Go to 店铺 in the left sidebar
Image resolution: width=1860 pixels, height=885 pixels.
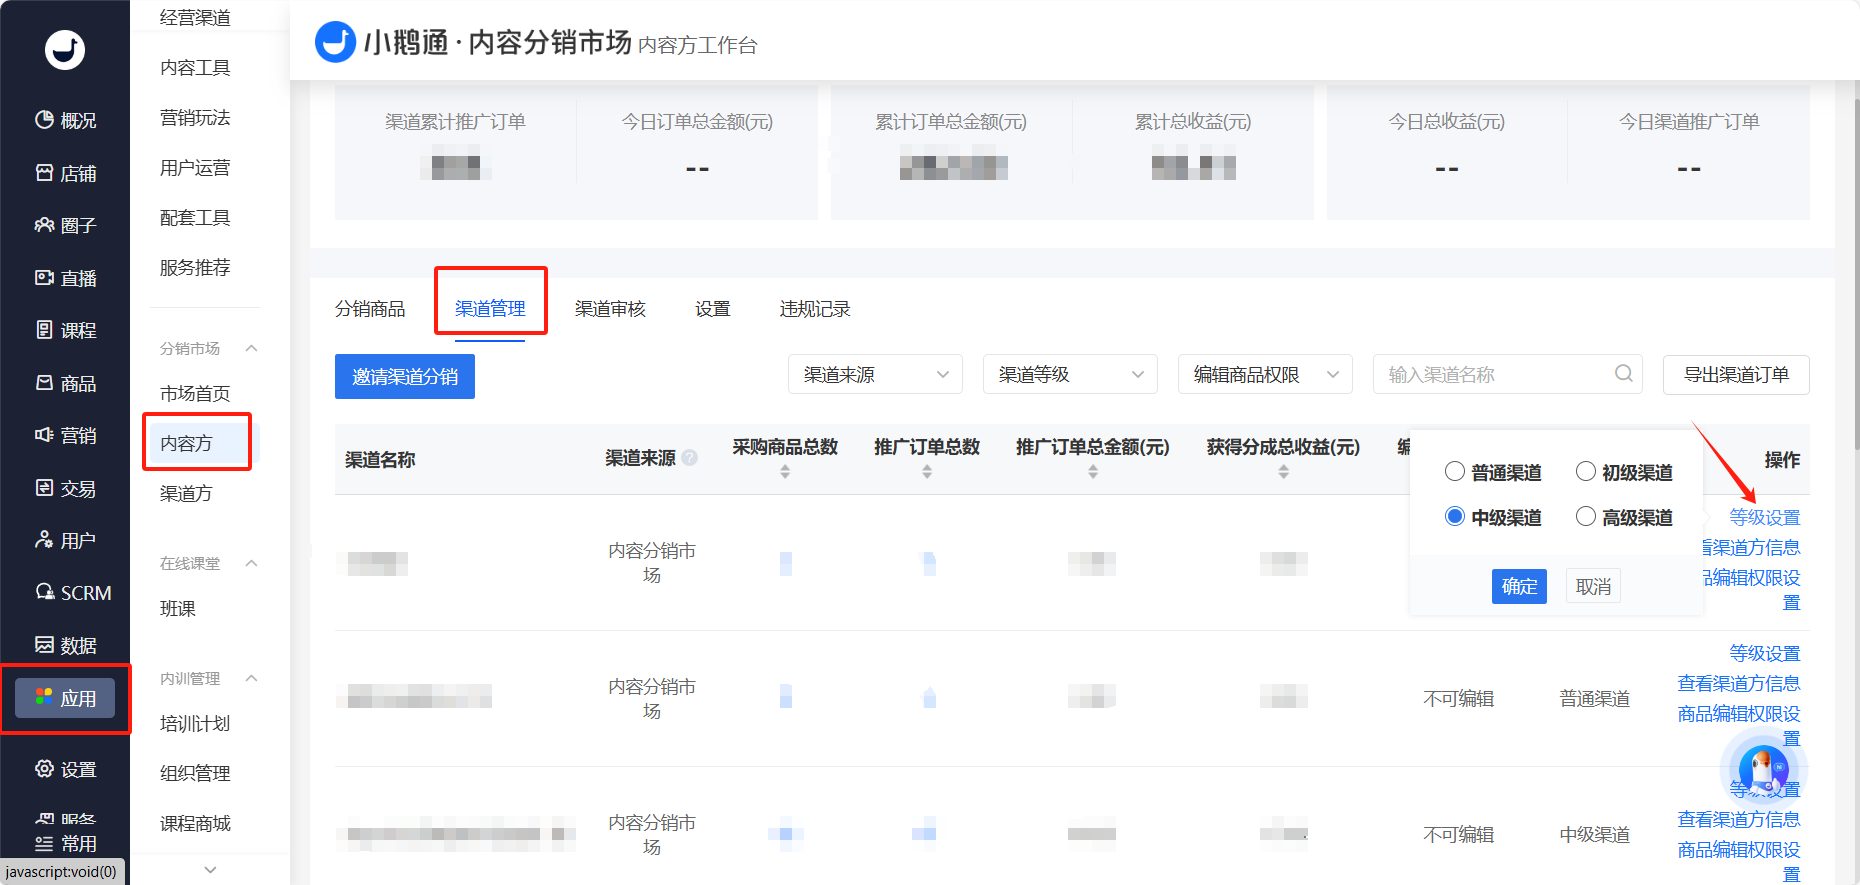(65, 173)
